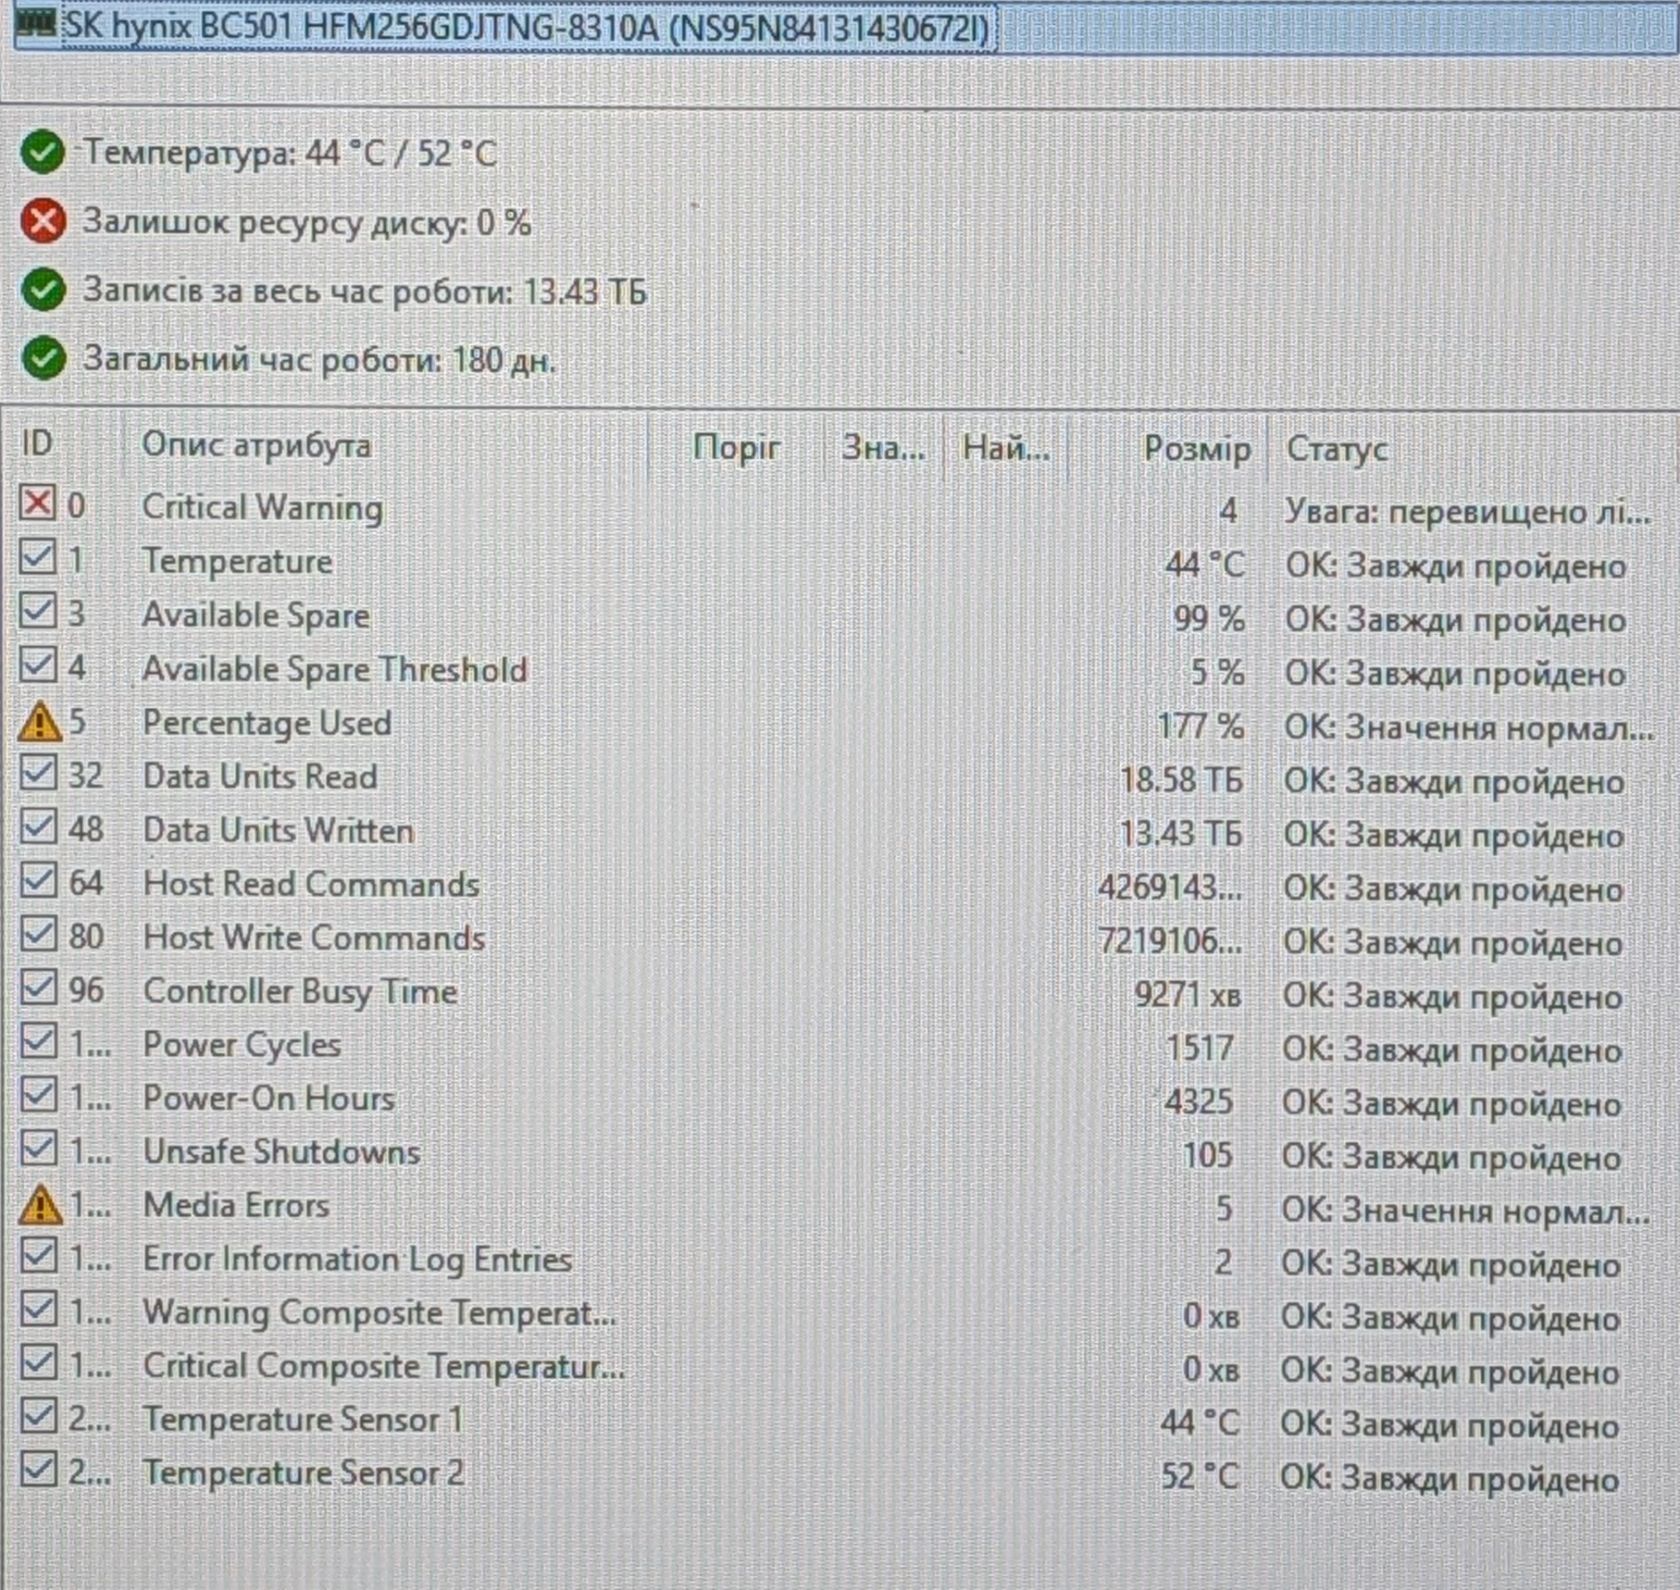Screen dimensions: 1680x1590
Task: Click the 1517 Power Cycles value
Action: [x=1200, y=1048]
